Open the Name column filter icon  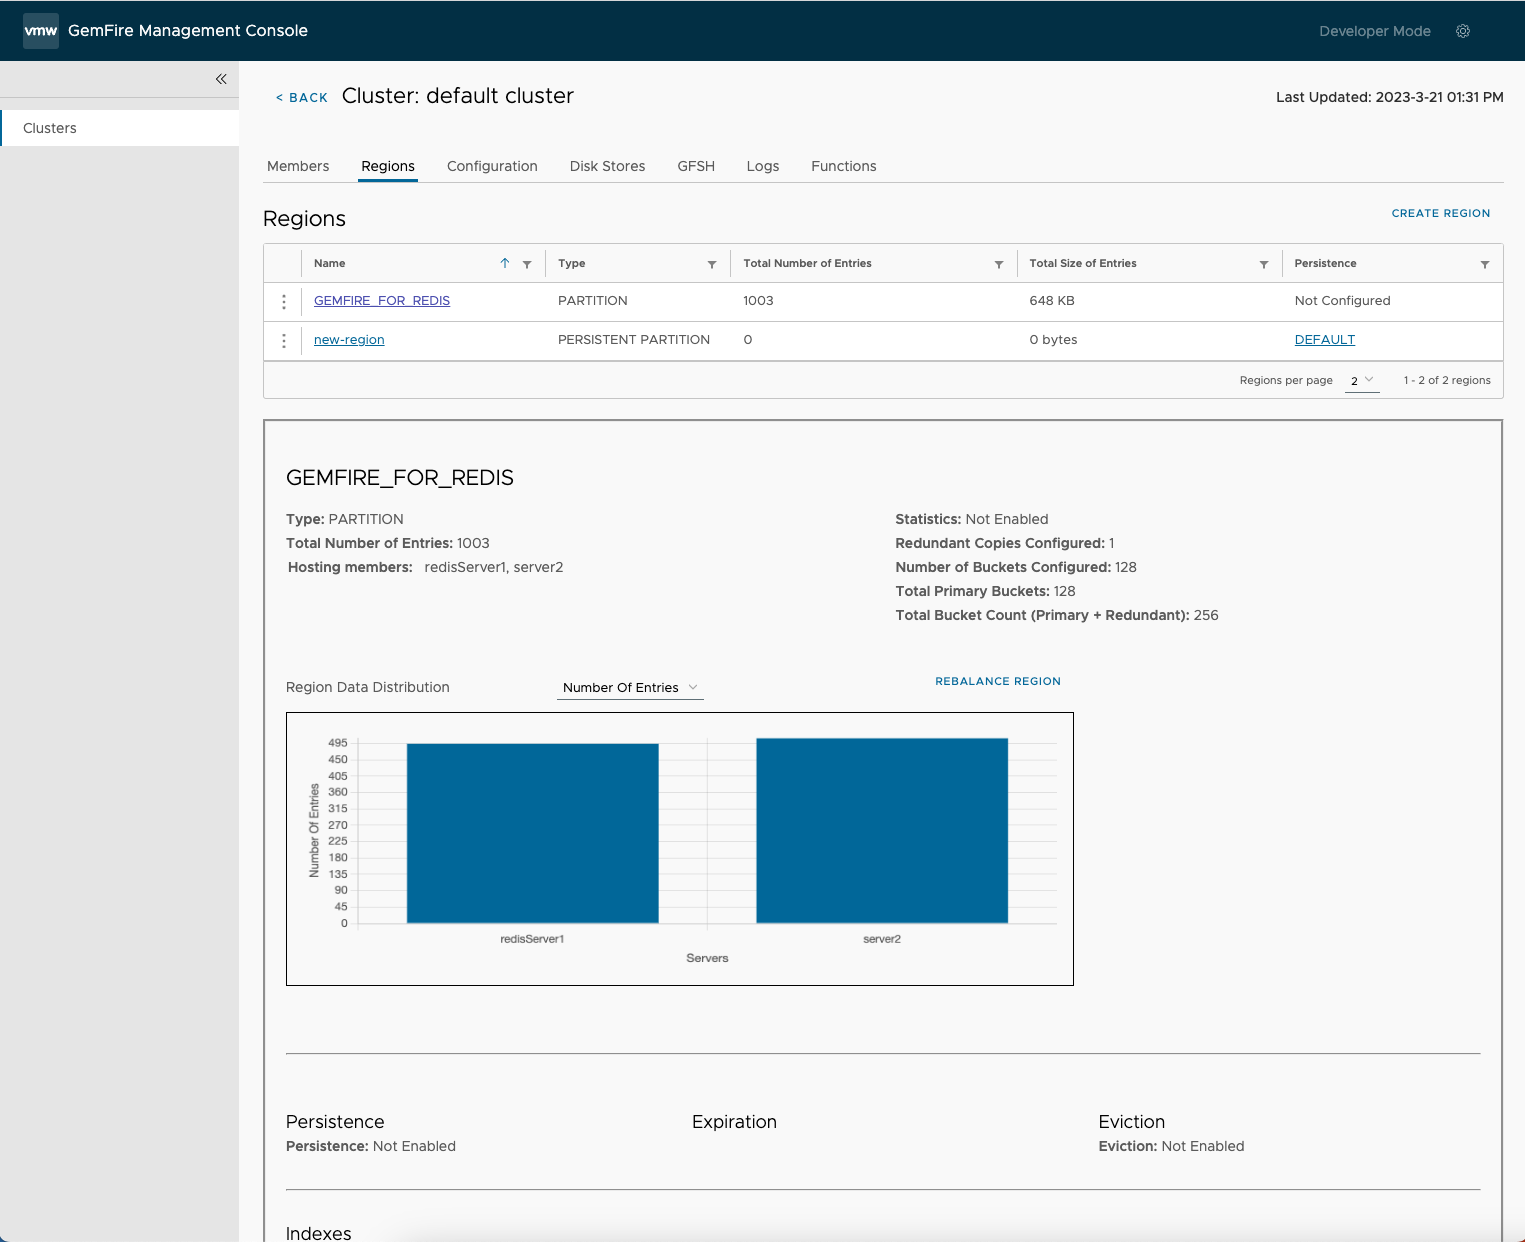527,264
